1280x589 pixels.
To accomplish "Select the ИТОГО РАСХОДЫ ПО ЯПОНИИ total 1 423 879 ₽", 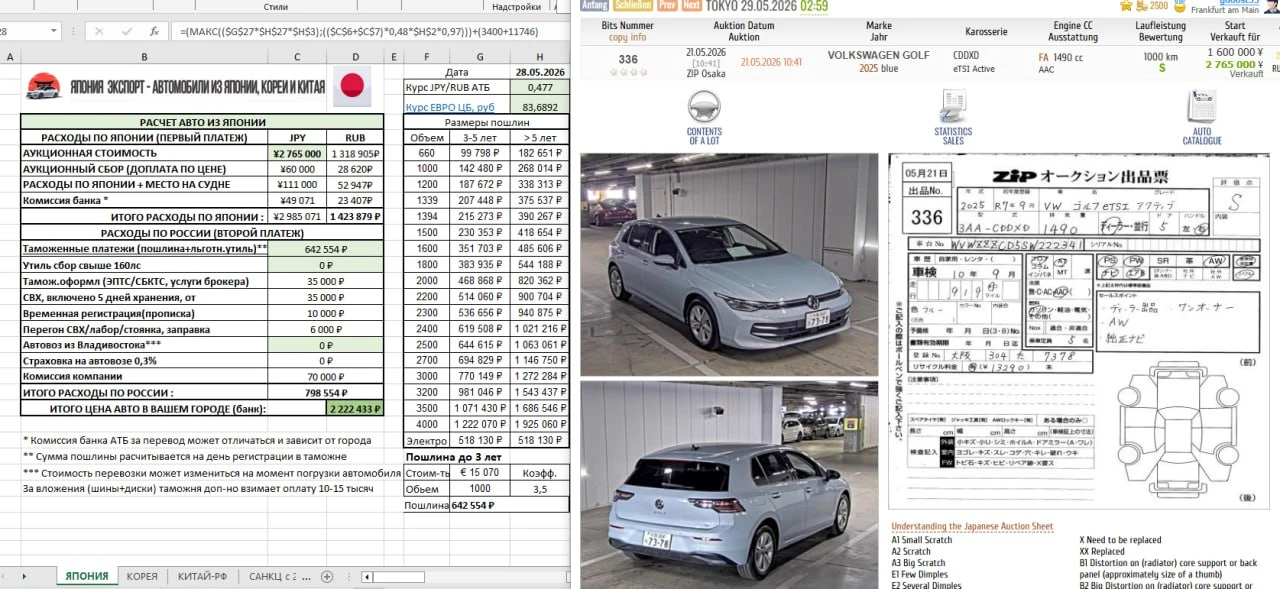I will (356, 217).
